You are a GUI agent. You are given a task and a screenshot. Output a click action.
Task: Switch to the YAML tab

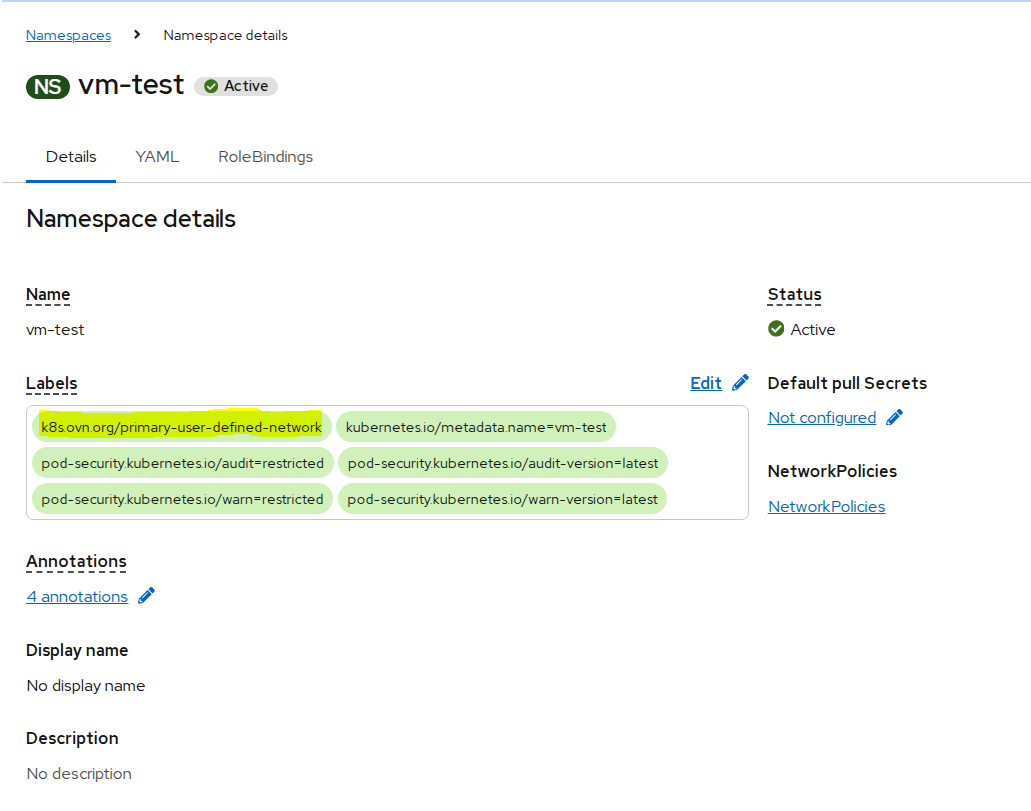pyautogui.click(x=157, y=157)
